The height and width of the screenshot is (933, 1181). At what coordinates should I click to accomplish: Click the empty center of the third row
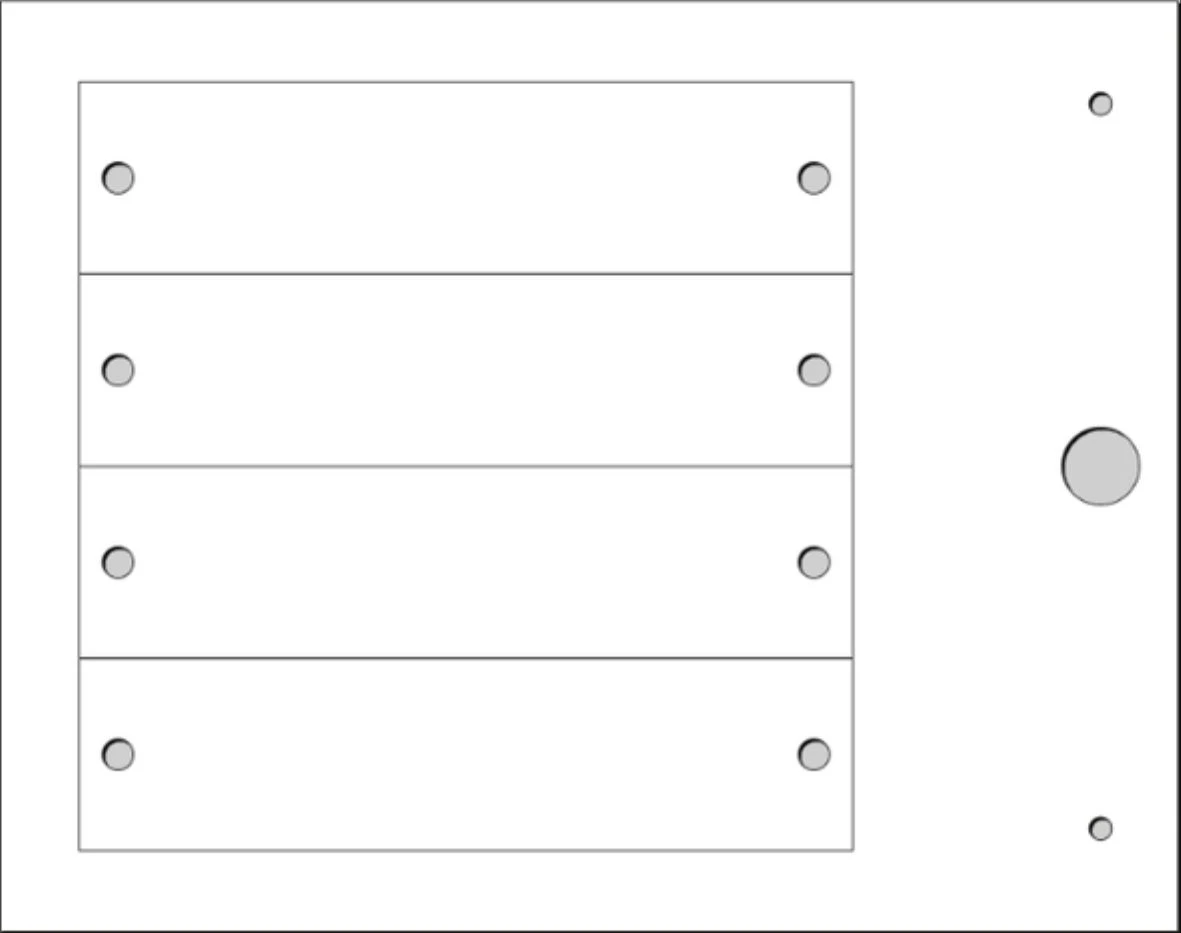click(x=466, y=563)
